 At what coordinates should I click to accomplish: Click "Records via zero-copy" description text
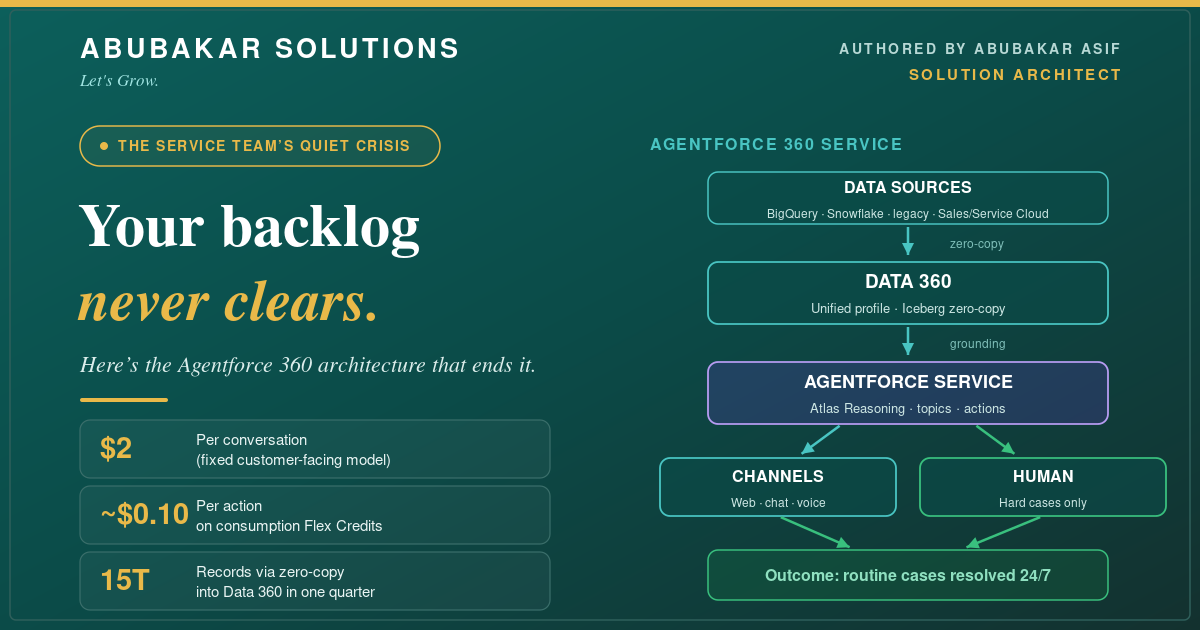point(270,572)
